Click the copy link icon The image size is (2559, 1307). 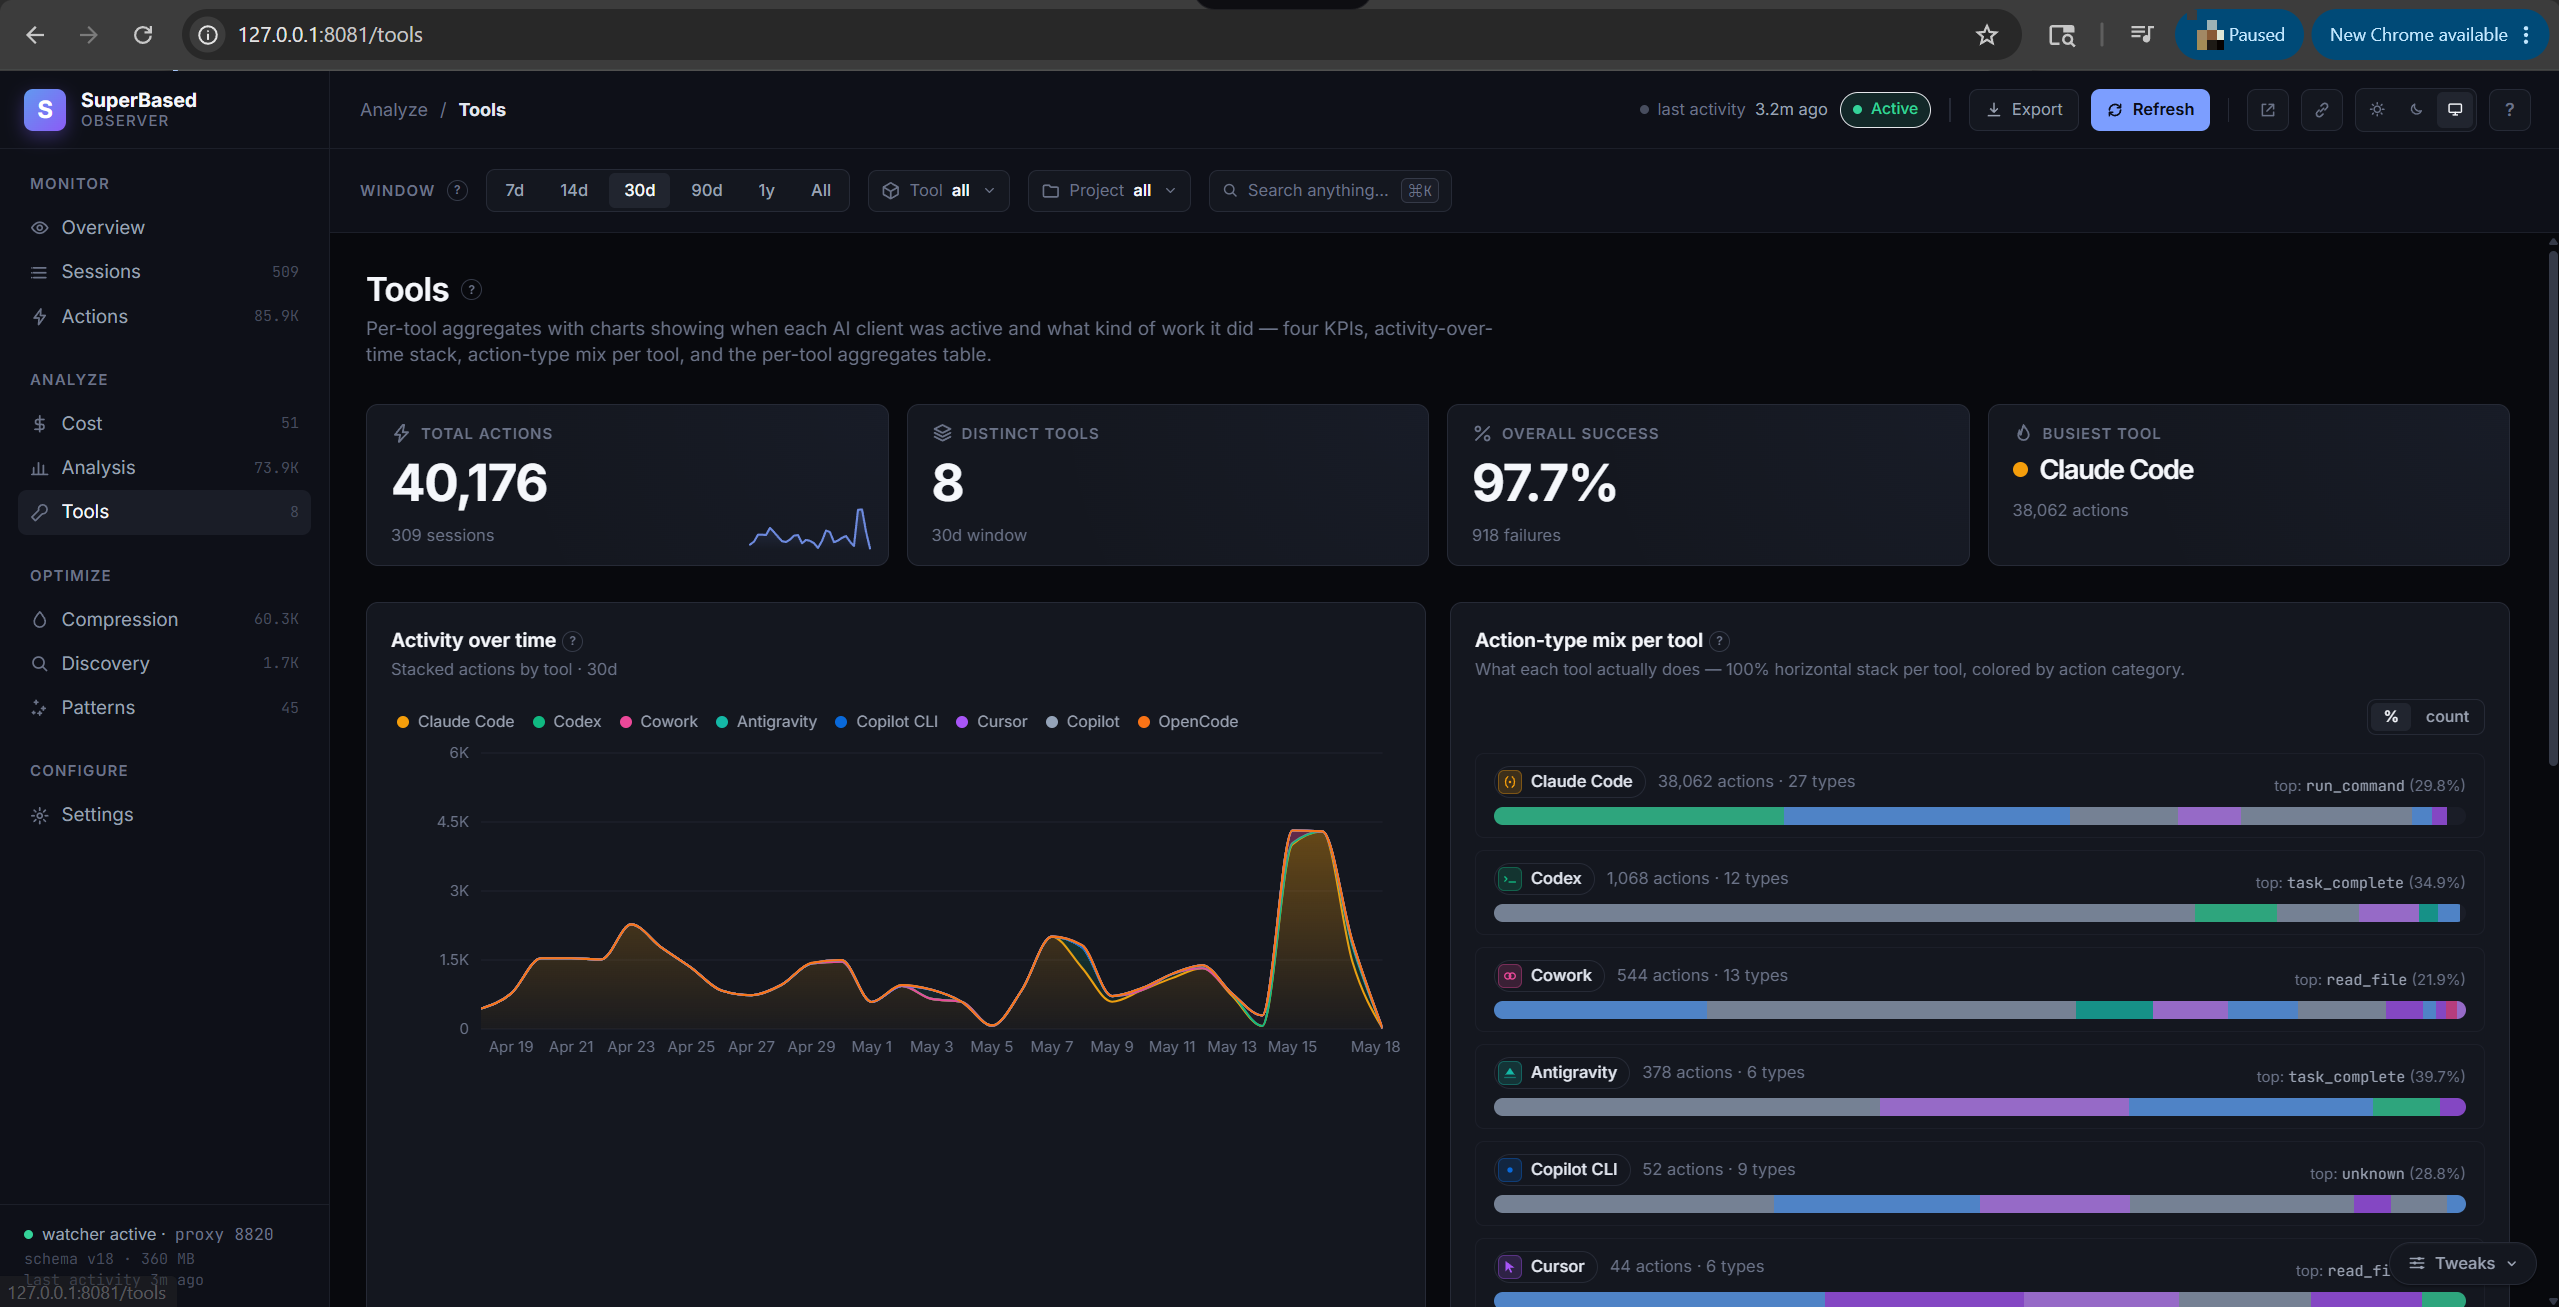[x=2322, y=110]
